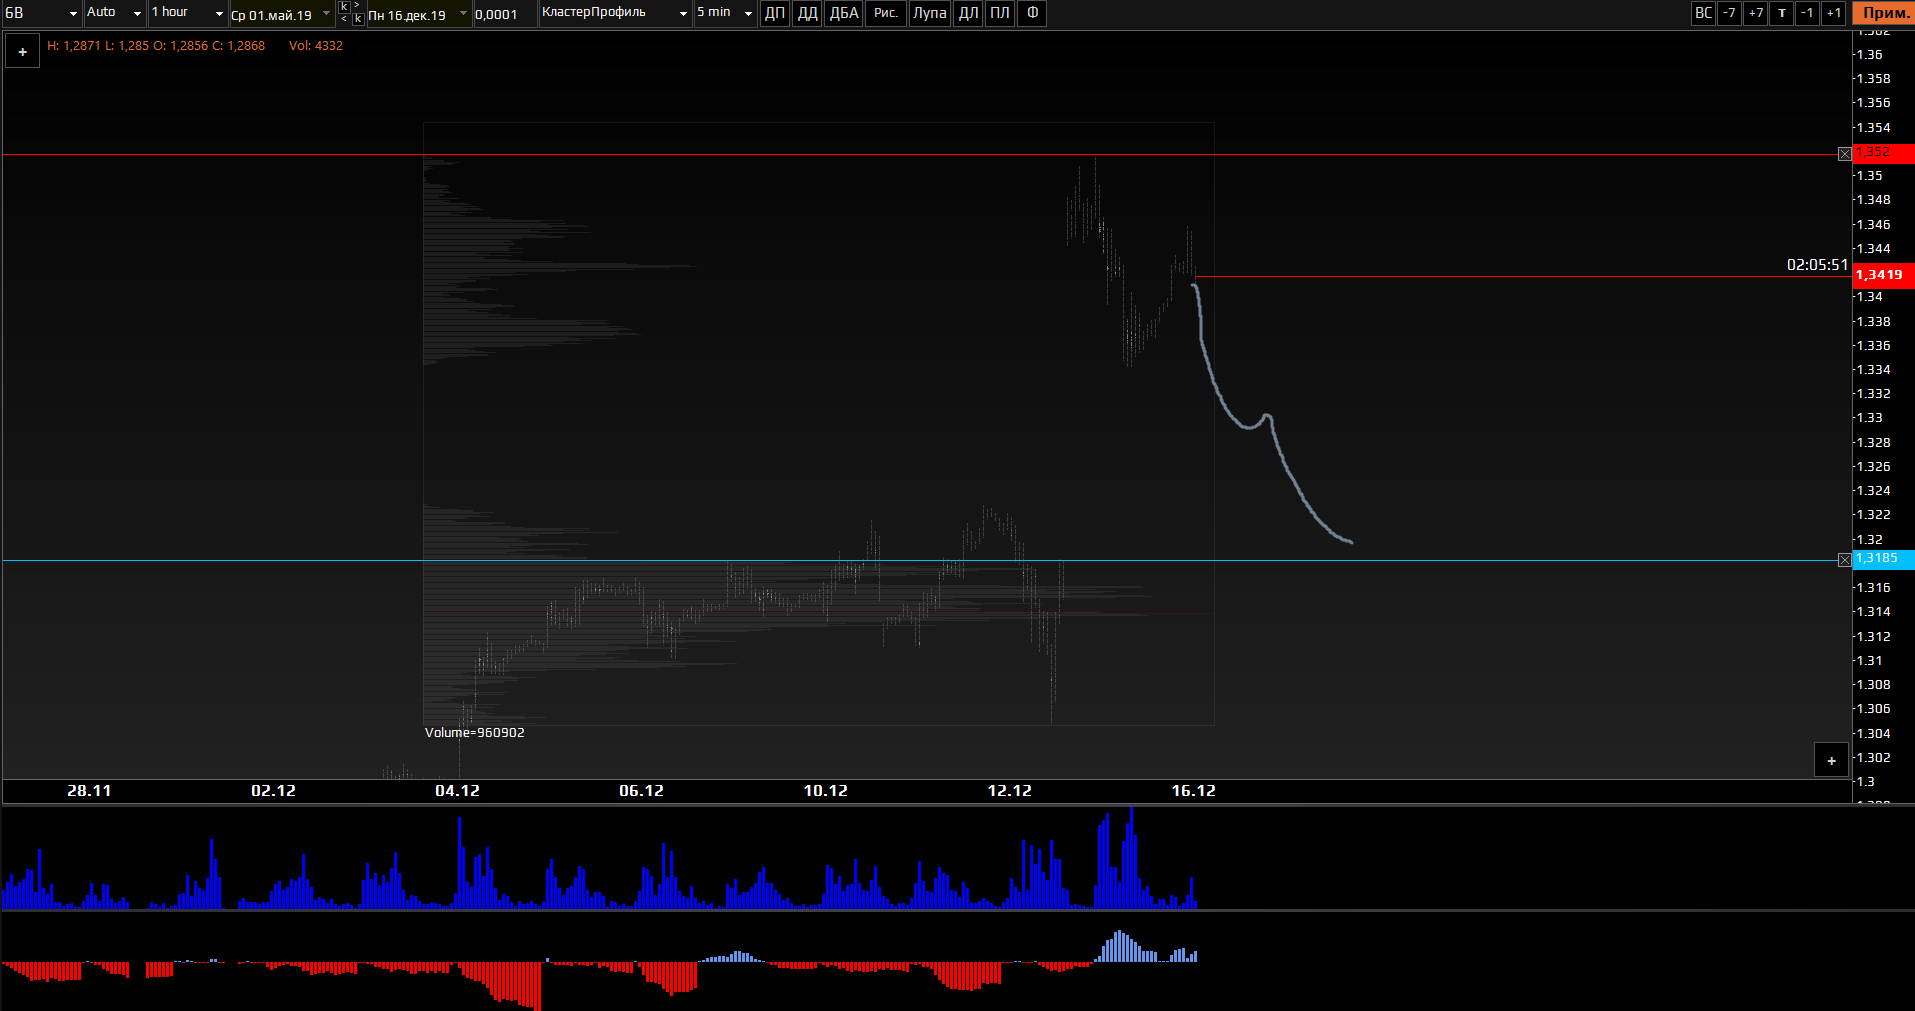Activate the Лупа magnifier tool
The height and width of the screenshot is (1011, 1915).
(929, 13)
